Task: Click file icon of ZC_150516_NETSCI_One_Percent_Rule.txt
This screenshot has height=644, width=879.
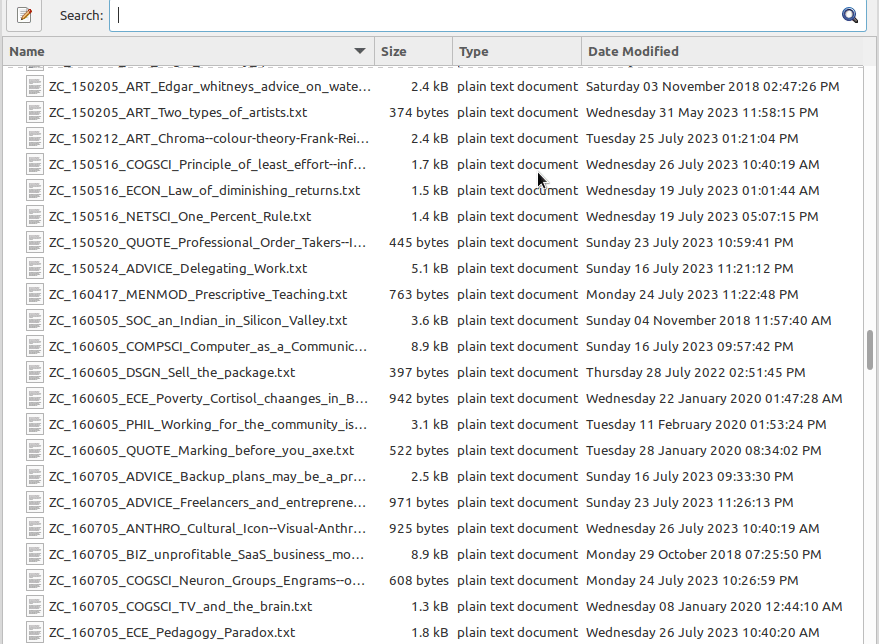Action: pos(35,217)
